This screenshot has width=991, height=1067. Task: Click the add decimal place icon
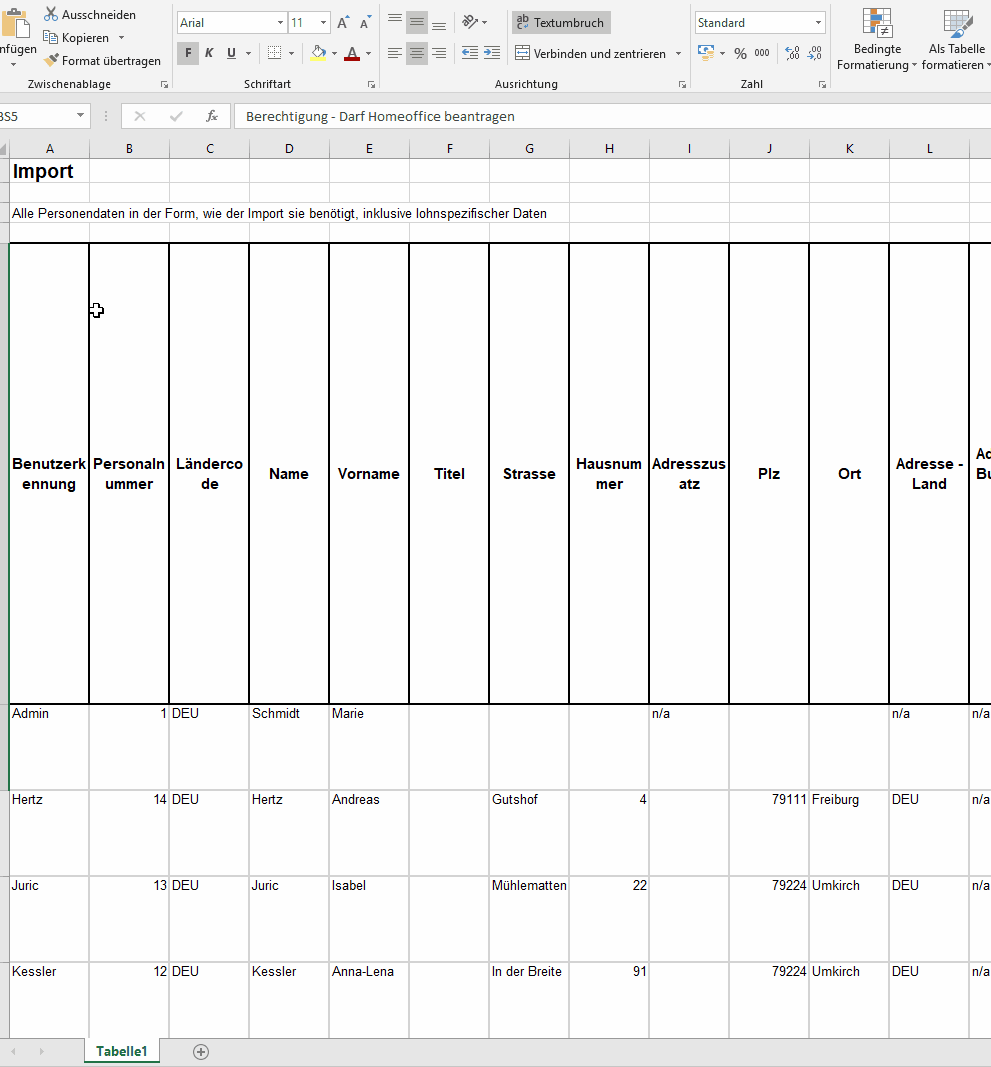[793, 53]
